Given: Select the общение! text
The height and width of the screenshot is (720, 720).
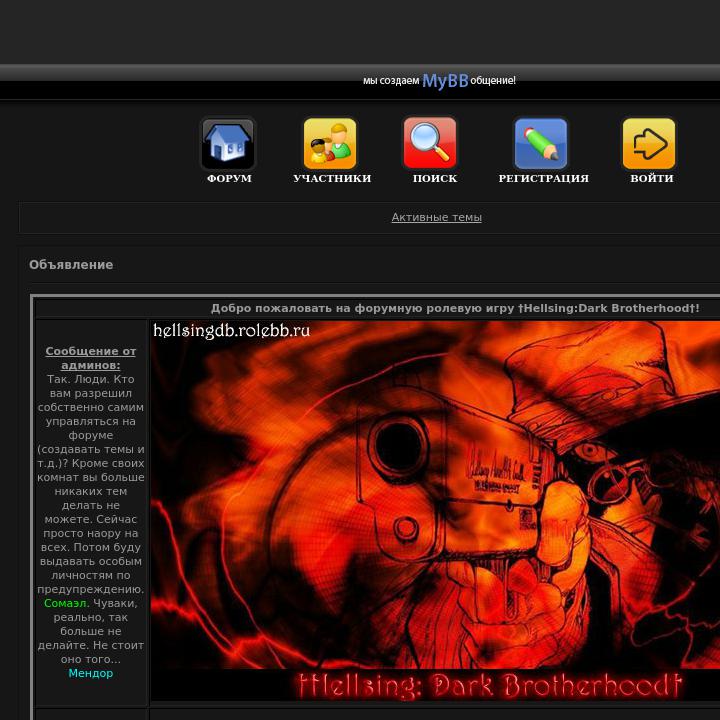Looking at the screenshot, I should (x=493, y=81).
